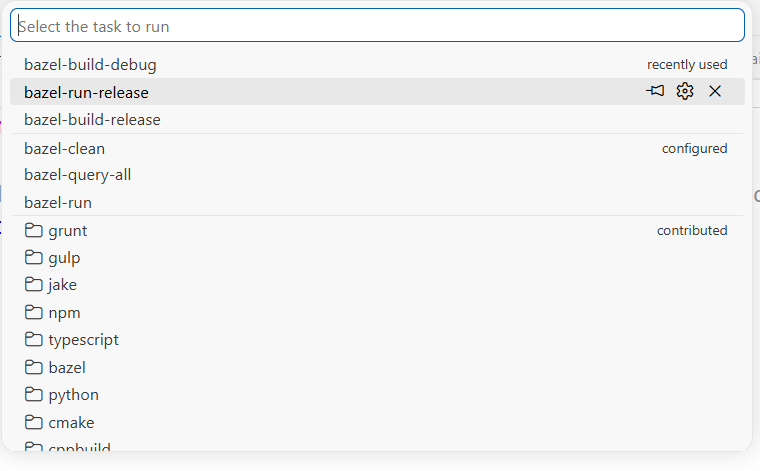The image size is (760, 471).
Task: Select the typescript task group label
Action: pyautogui.click(x=83, y=340)
